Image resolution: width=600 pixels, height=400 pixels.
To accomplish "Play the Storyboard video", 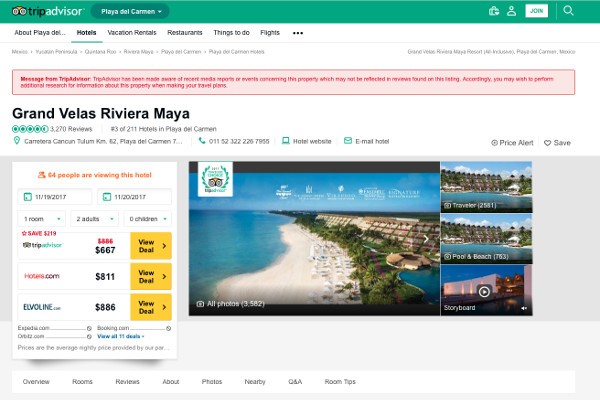I will point(485,292).
